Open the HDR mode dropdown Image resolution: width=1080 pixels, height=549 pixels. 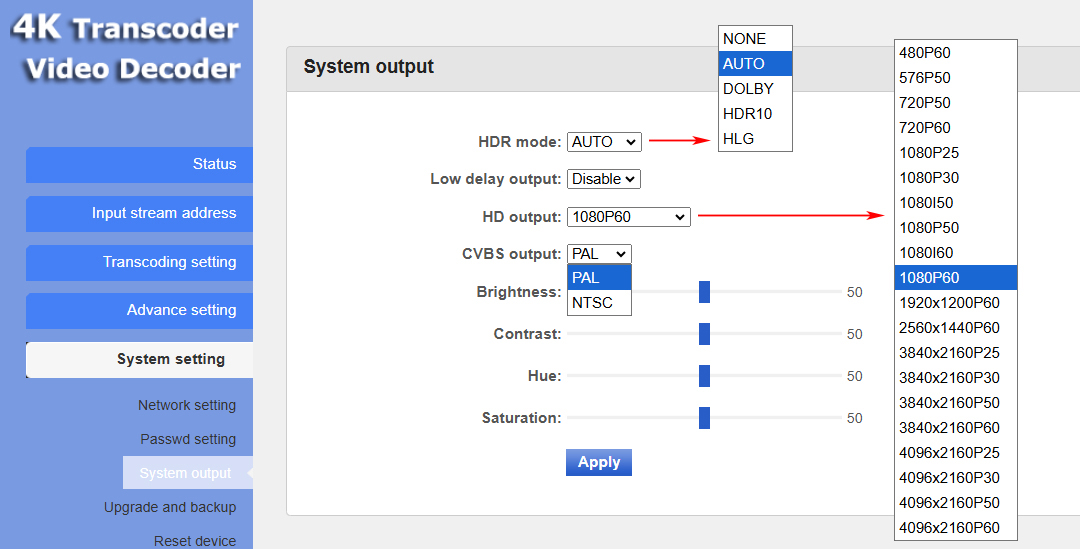point(604,142)
